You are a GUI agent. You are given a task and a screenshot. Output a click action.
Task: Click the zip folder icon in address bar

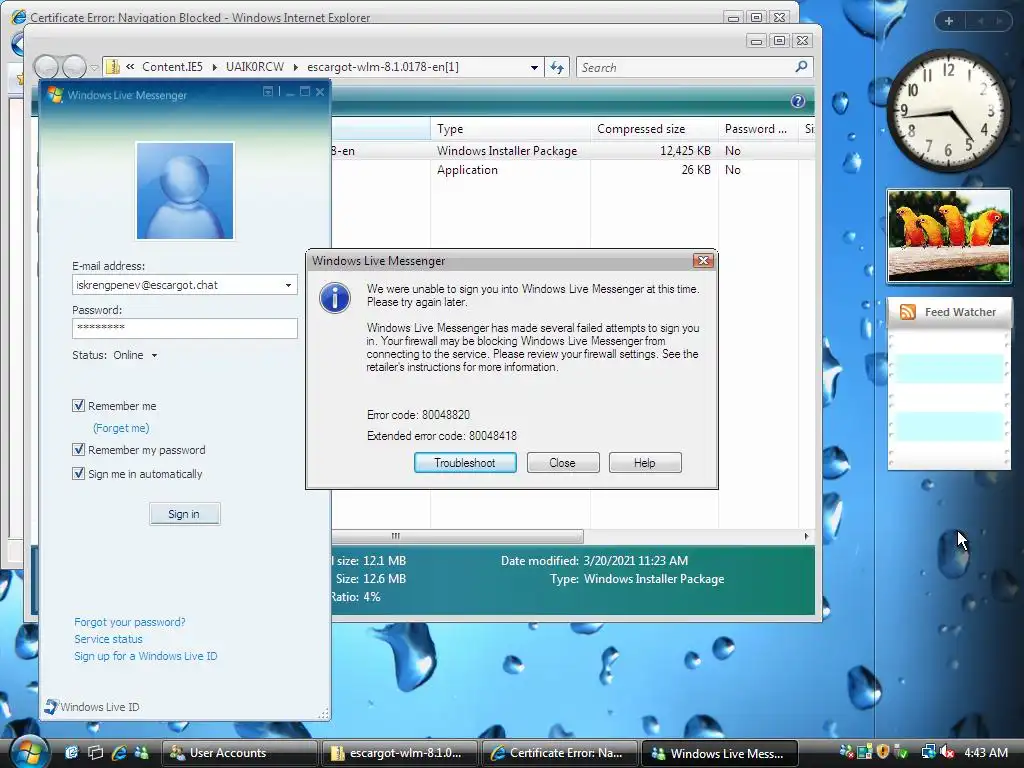(x=113, y=67)
